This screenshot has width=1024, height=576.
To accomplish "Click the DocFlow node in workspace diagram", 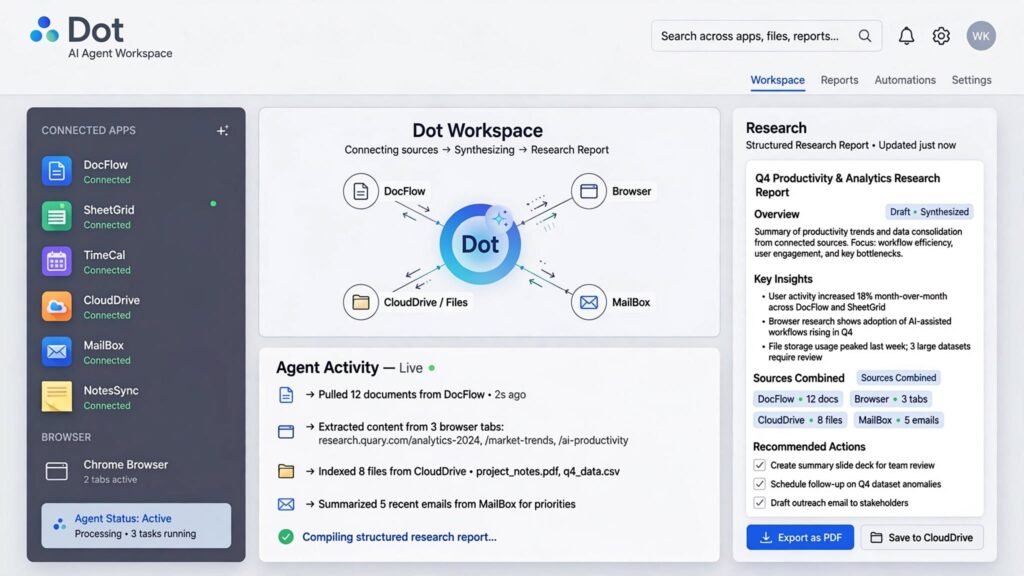I will coord(360,191).
